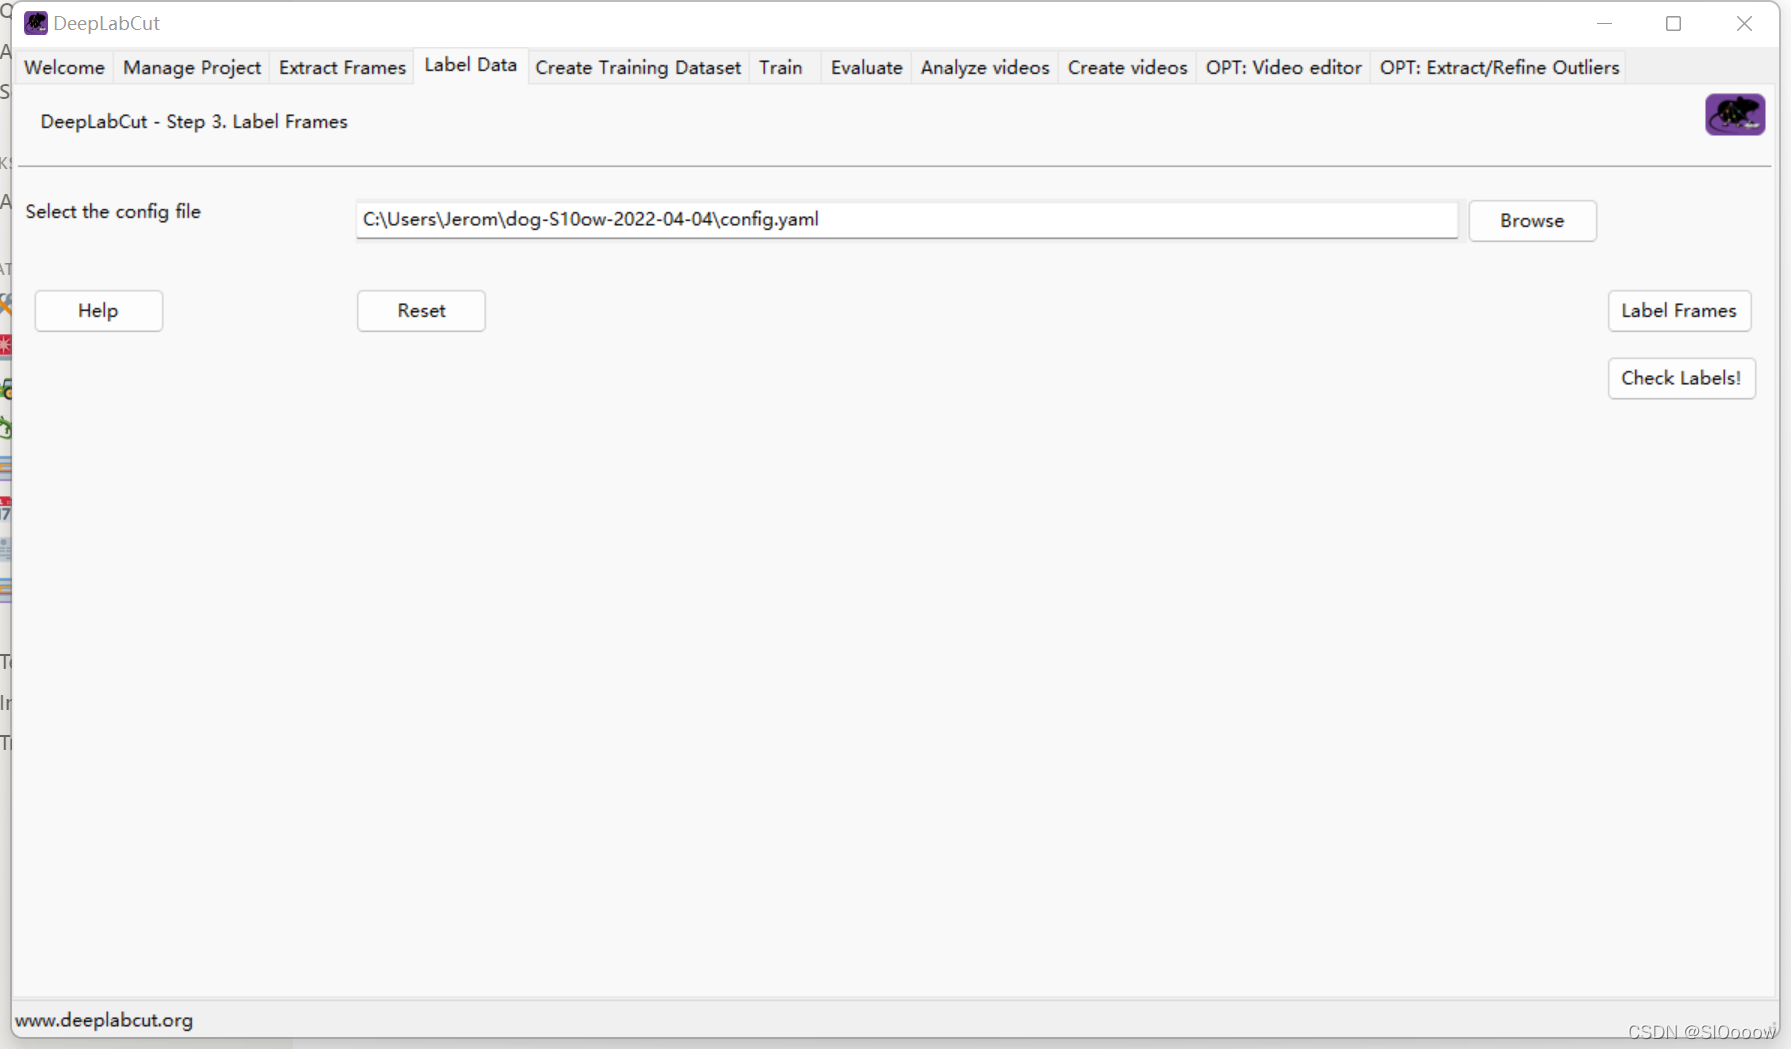This screenshot has height=1049, width=1791.
Task: Open the Analyze videos tab
Action: click(x=985, y=67)
